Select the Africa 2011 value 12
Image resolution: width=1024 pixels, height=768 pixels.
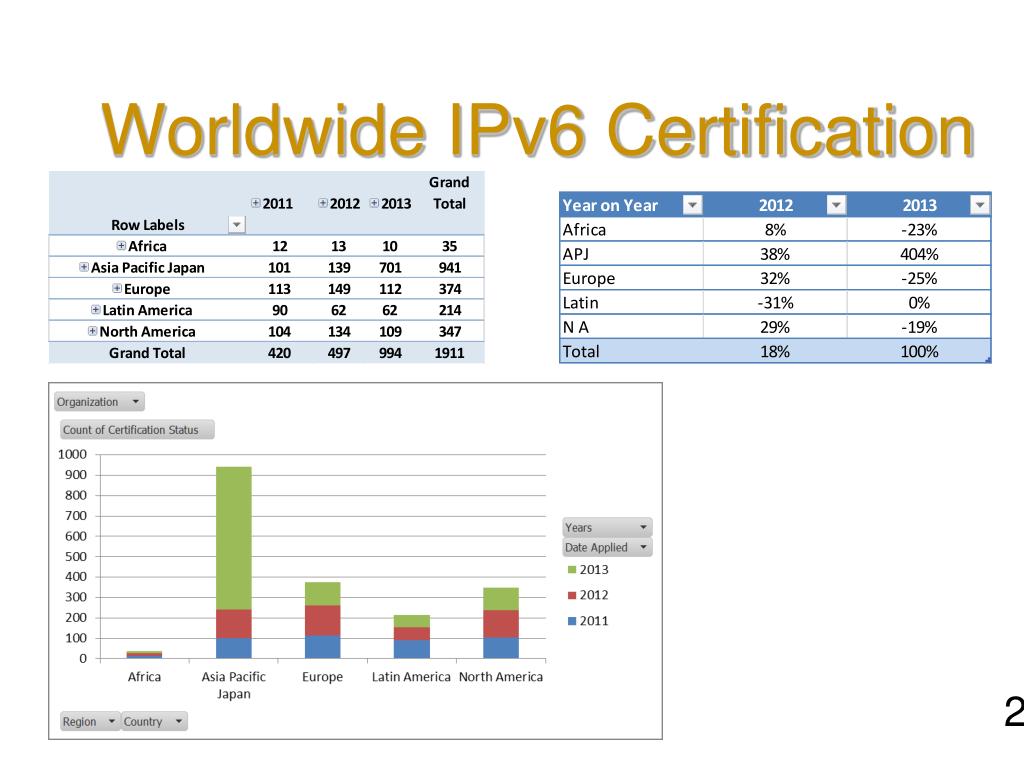click(x=280, y=246)
